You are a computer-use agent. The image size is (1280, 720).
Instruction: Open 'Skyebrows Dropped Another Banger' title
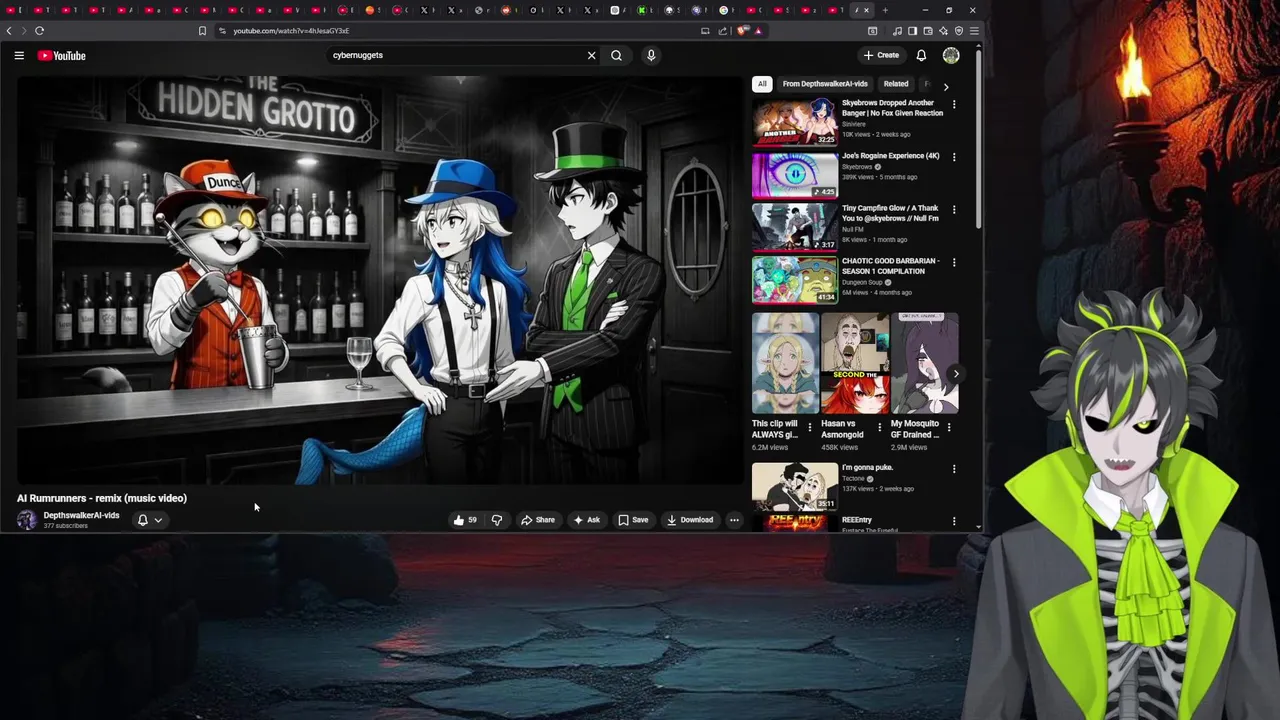pyautogui.click(x=892, y=108)
